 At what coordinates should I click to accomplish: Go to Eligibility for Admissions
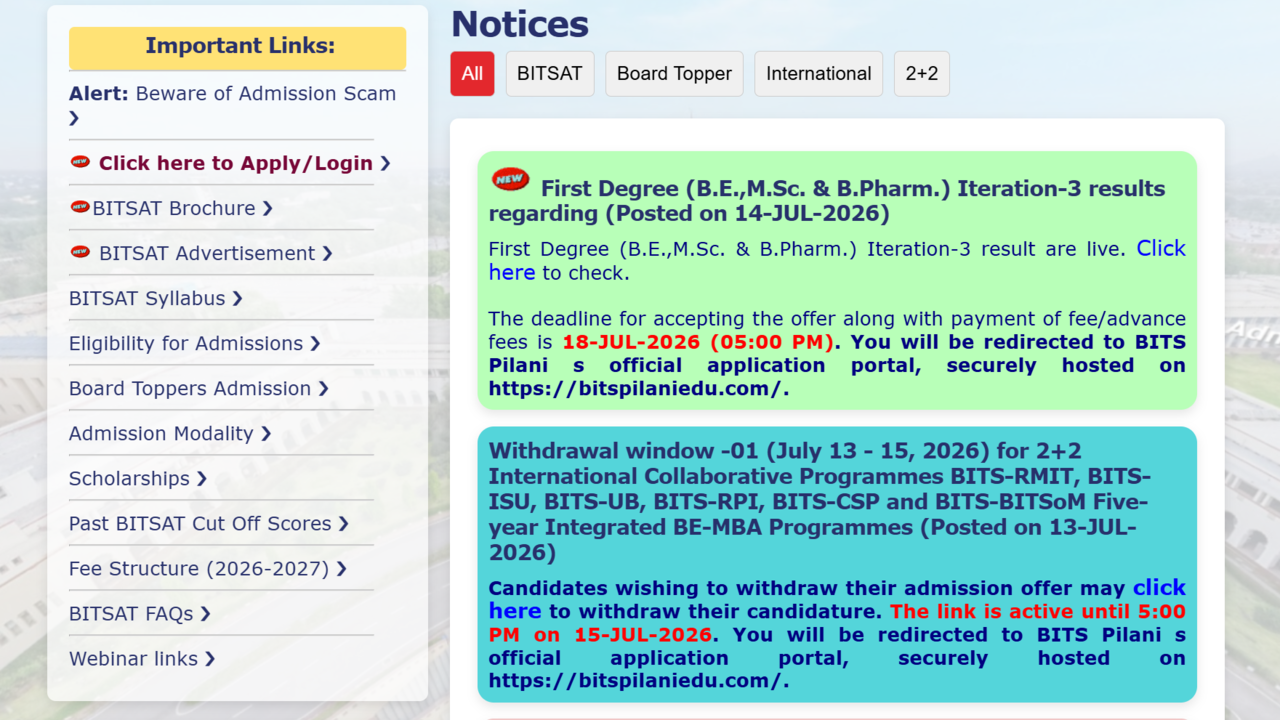click(186, 343)
